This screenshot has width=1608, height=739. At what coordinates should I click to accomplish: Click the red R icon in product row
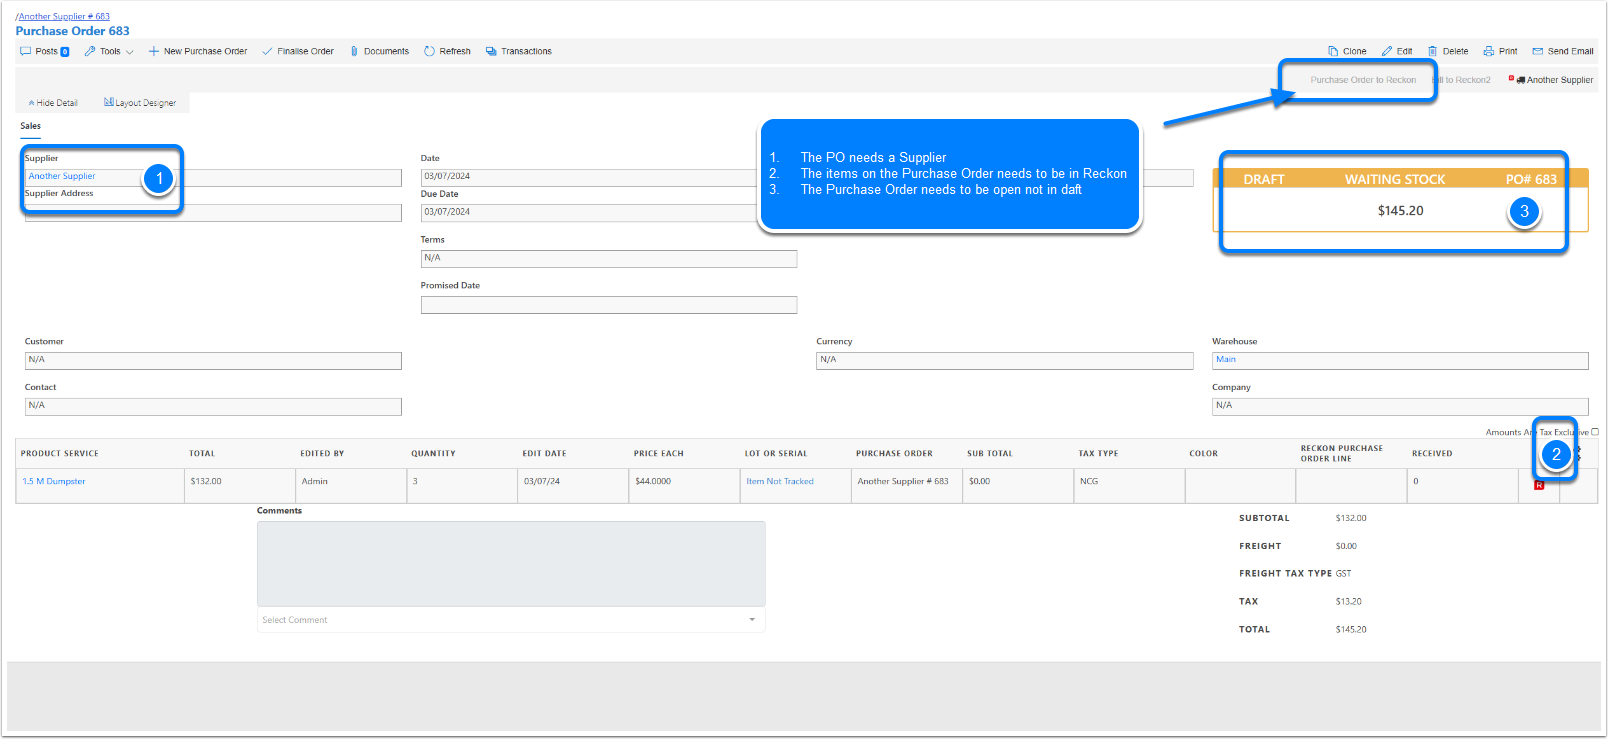coord(1539,485)
